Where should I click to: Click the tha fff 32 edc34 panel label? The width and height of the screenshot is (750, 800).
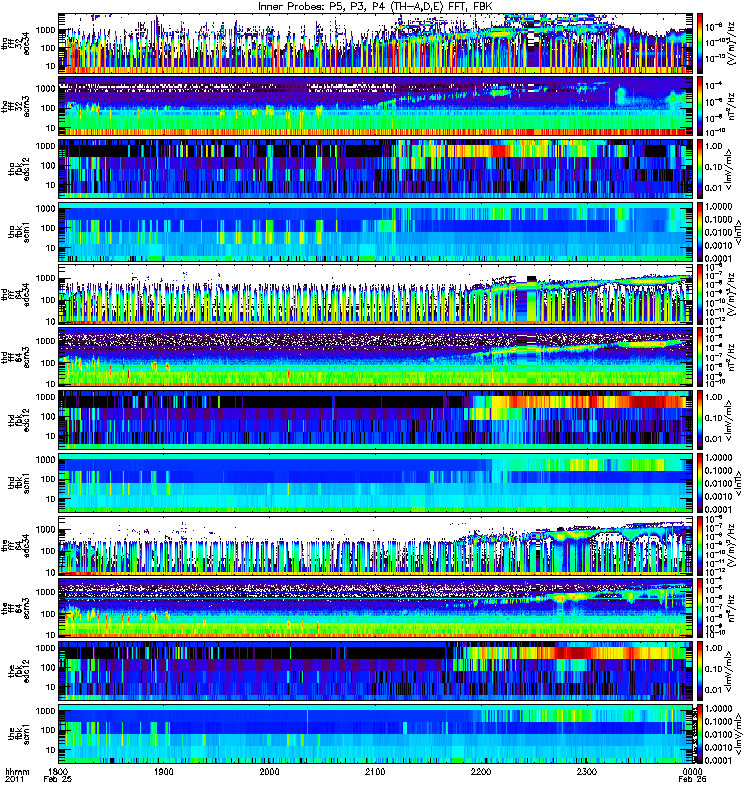(x=15, y=43)
